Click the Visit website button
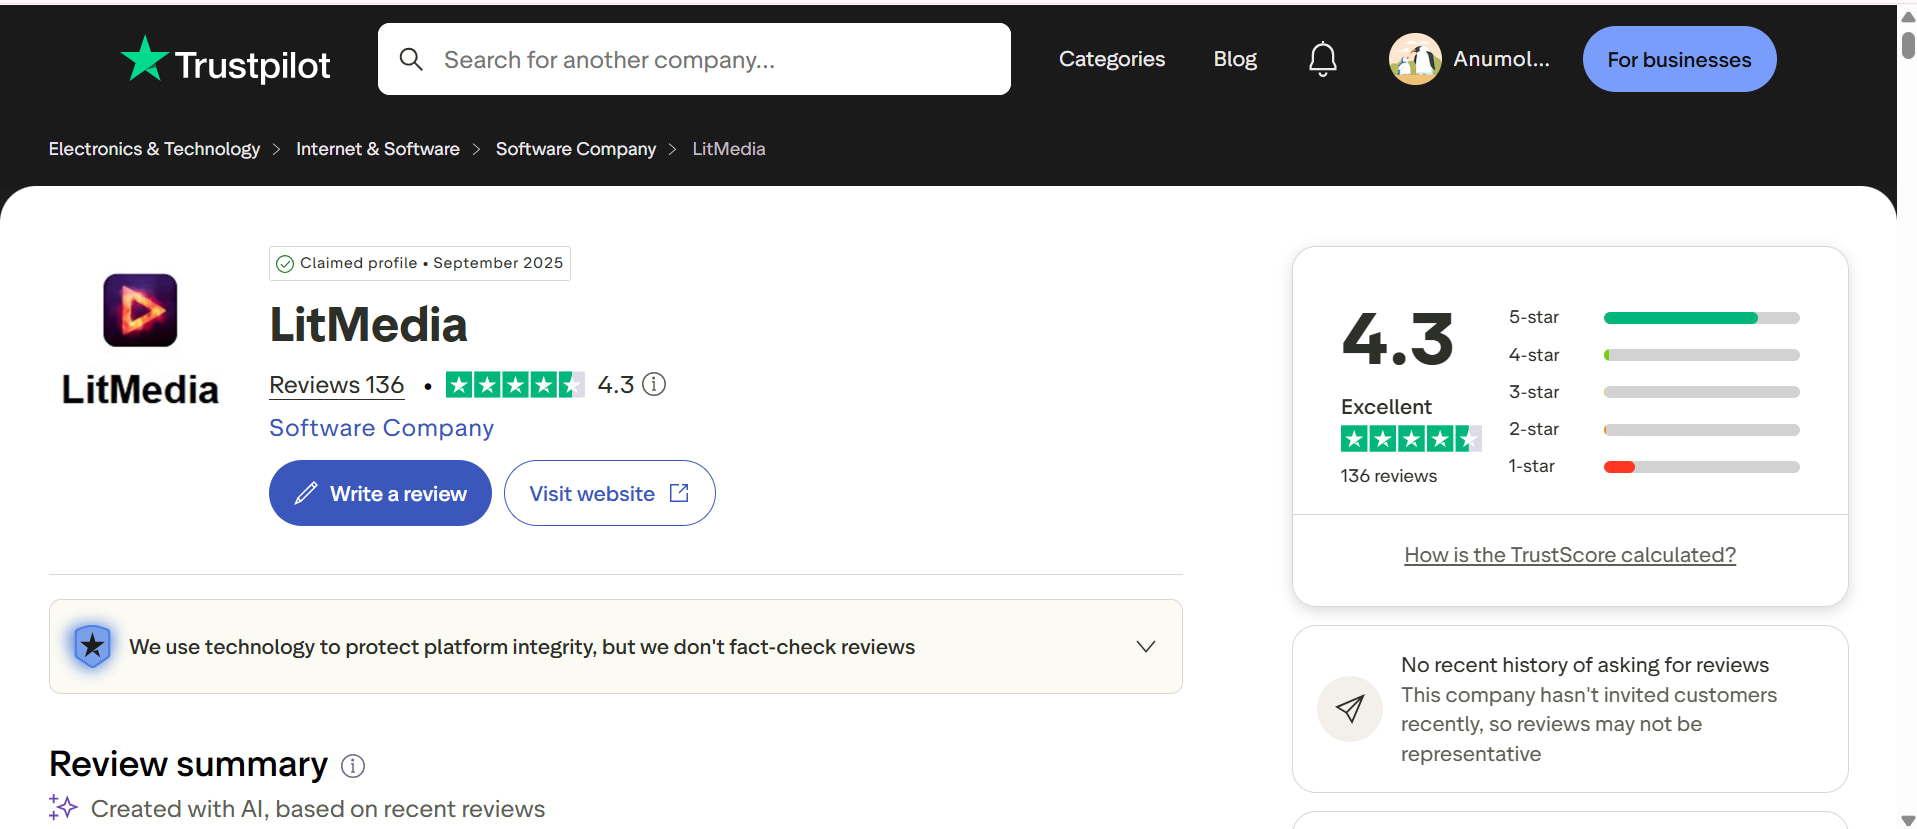This screenshot has height=829, width=1917. coord(610,493)
